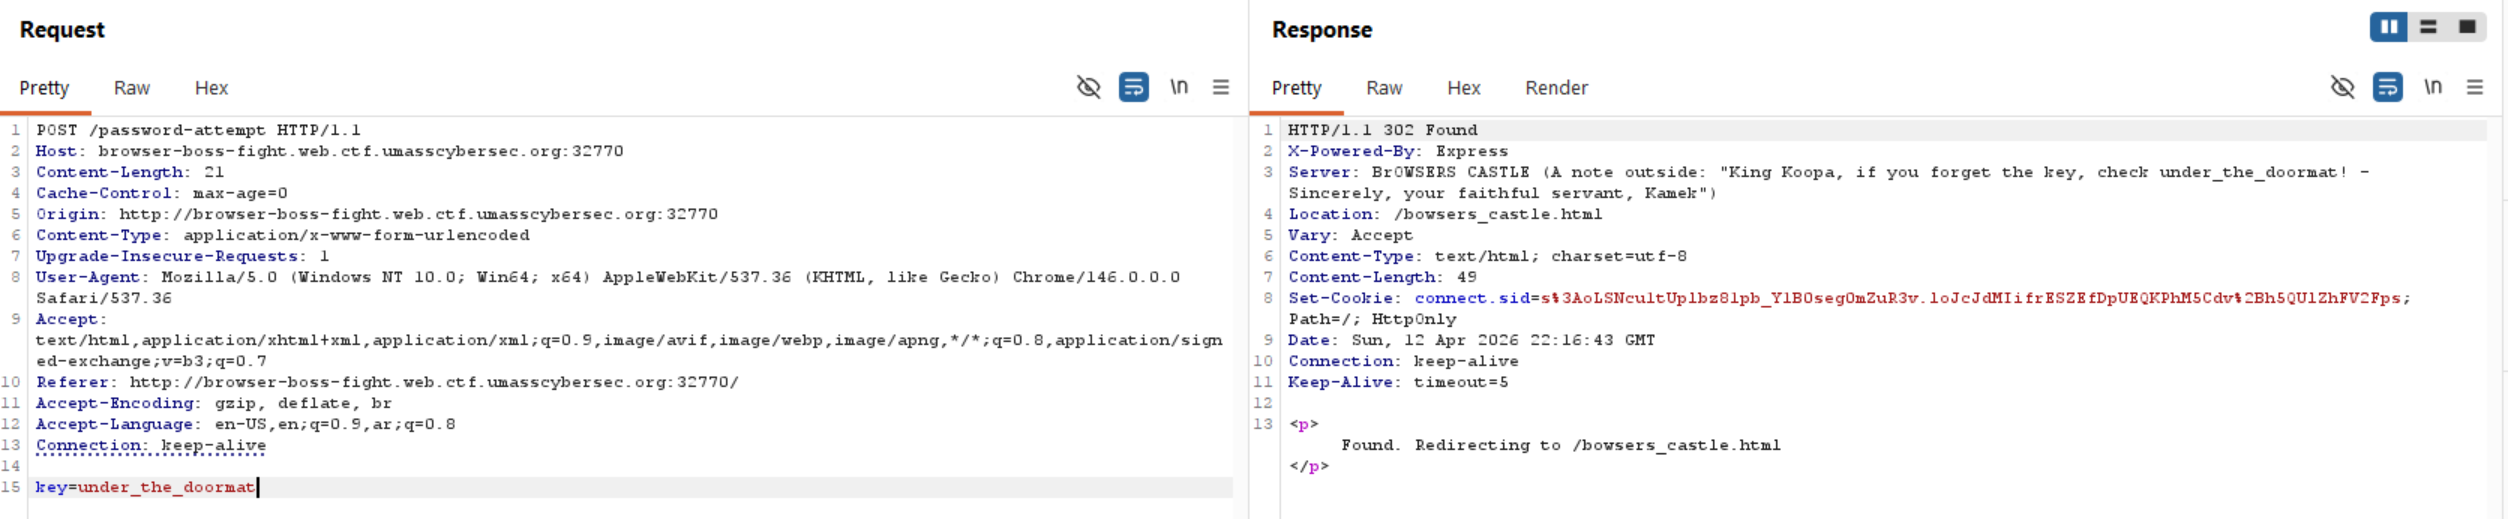Switch to Raw tab in Request
This screenshot has width=2508, height=519.
tap(131, 88)
